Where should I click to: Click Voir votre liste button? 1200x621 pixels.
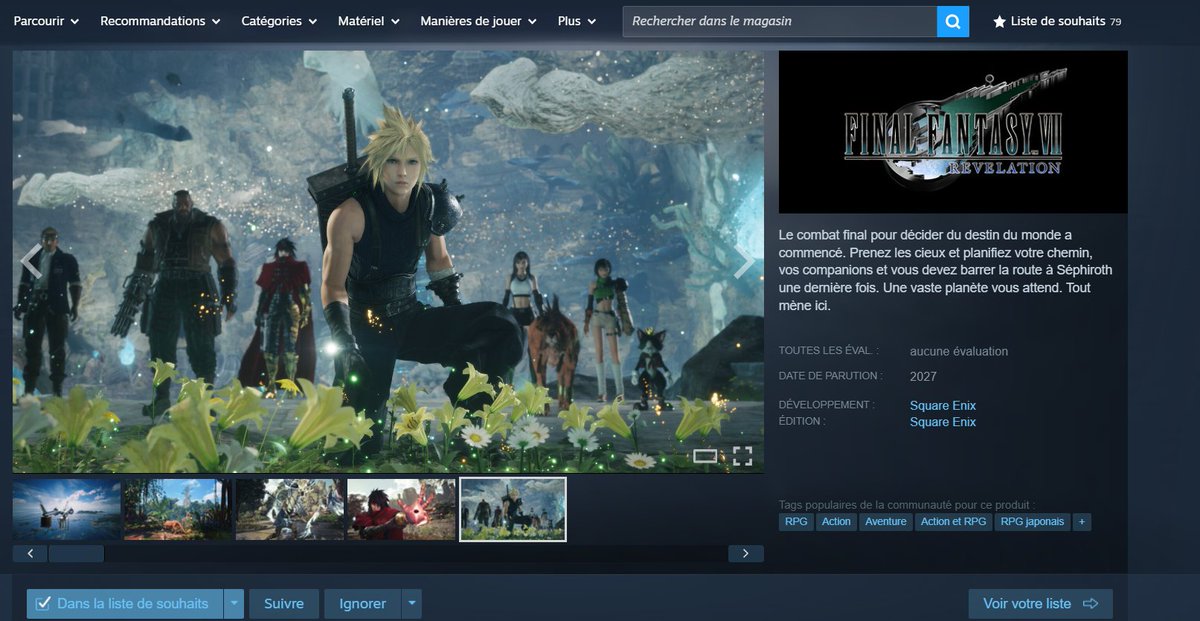click(x=1040, y=604)
